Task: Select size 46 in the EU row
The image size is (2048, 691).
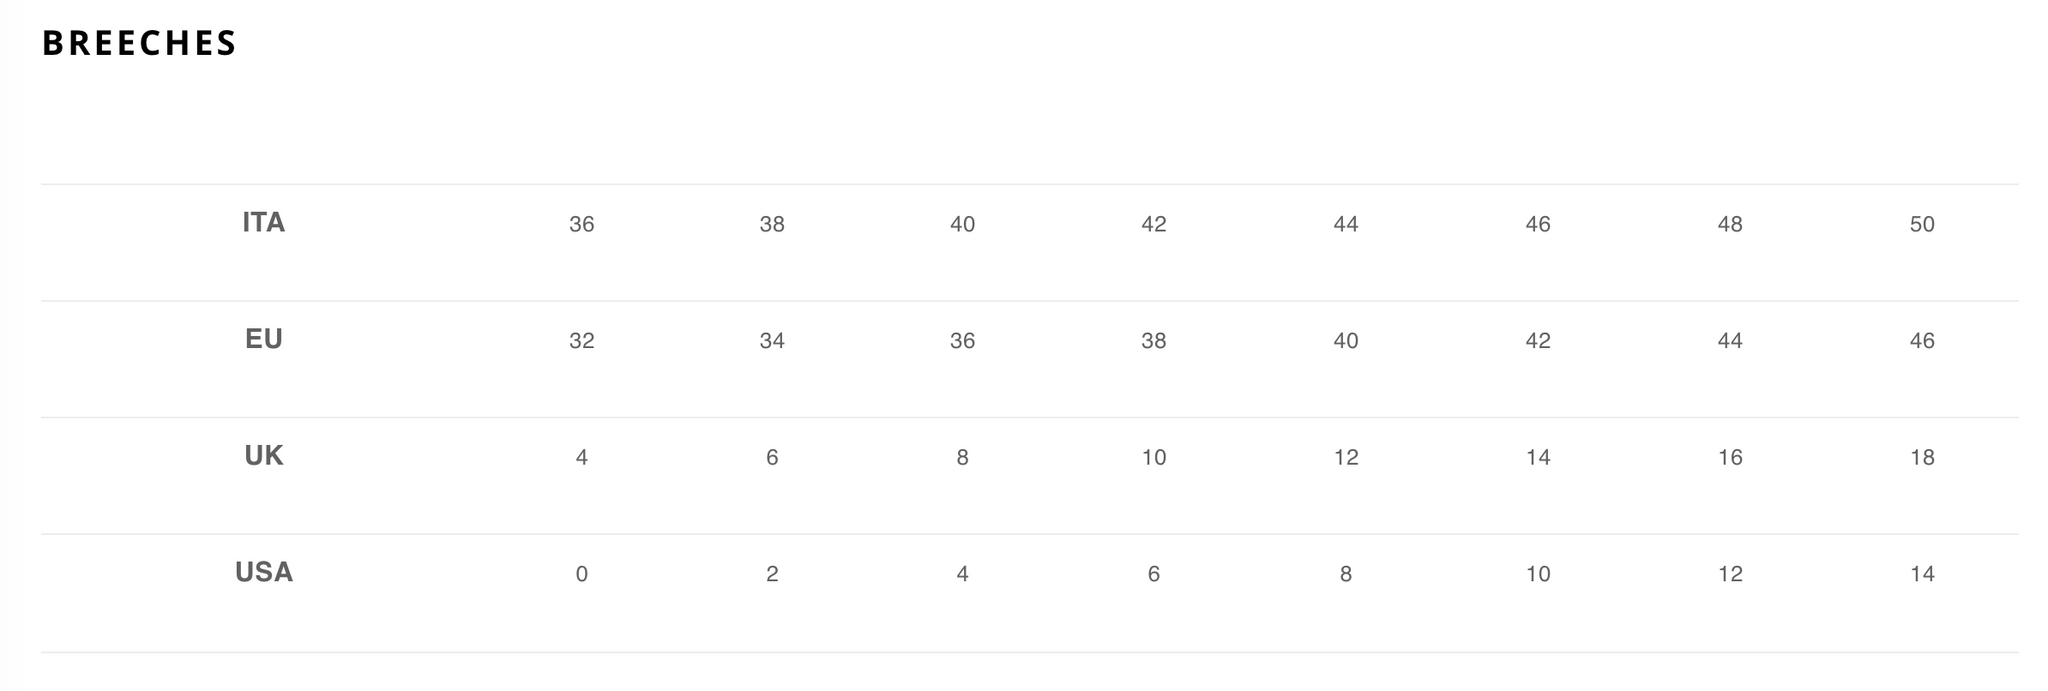Action: pyautogui.click(x=1922, y=341)
